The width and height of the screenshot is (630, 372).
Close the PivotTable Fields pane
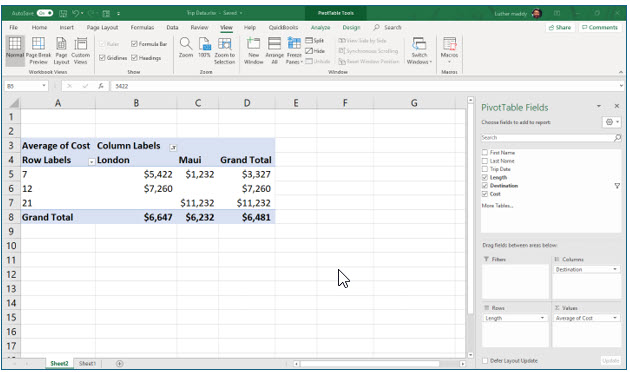(617, 106)
